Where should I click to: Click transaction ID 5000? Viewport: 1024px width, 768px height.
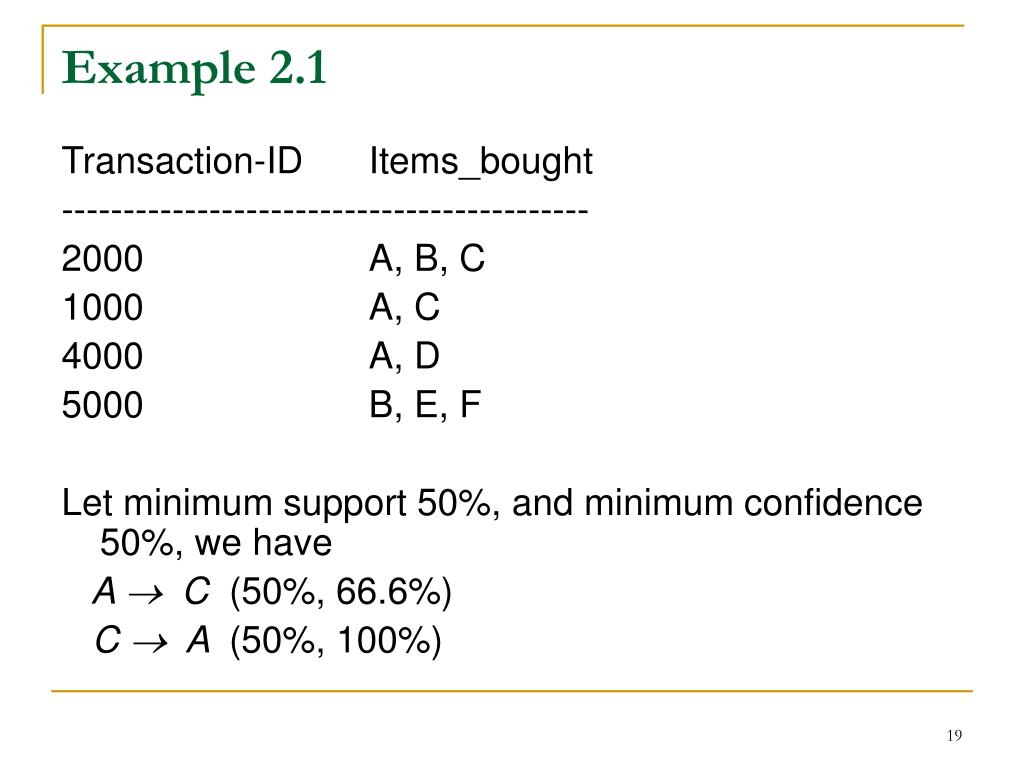point(103,405)
